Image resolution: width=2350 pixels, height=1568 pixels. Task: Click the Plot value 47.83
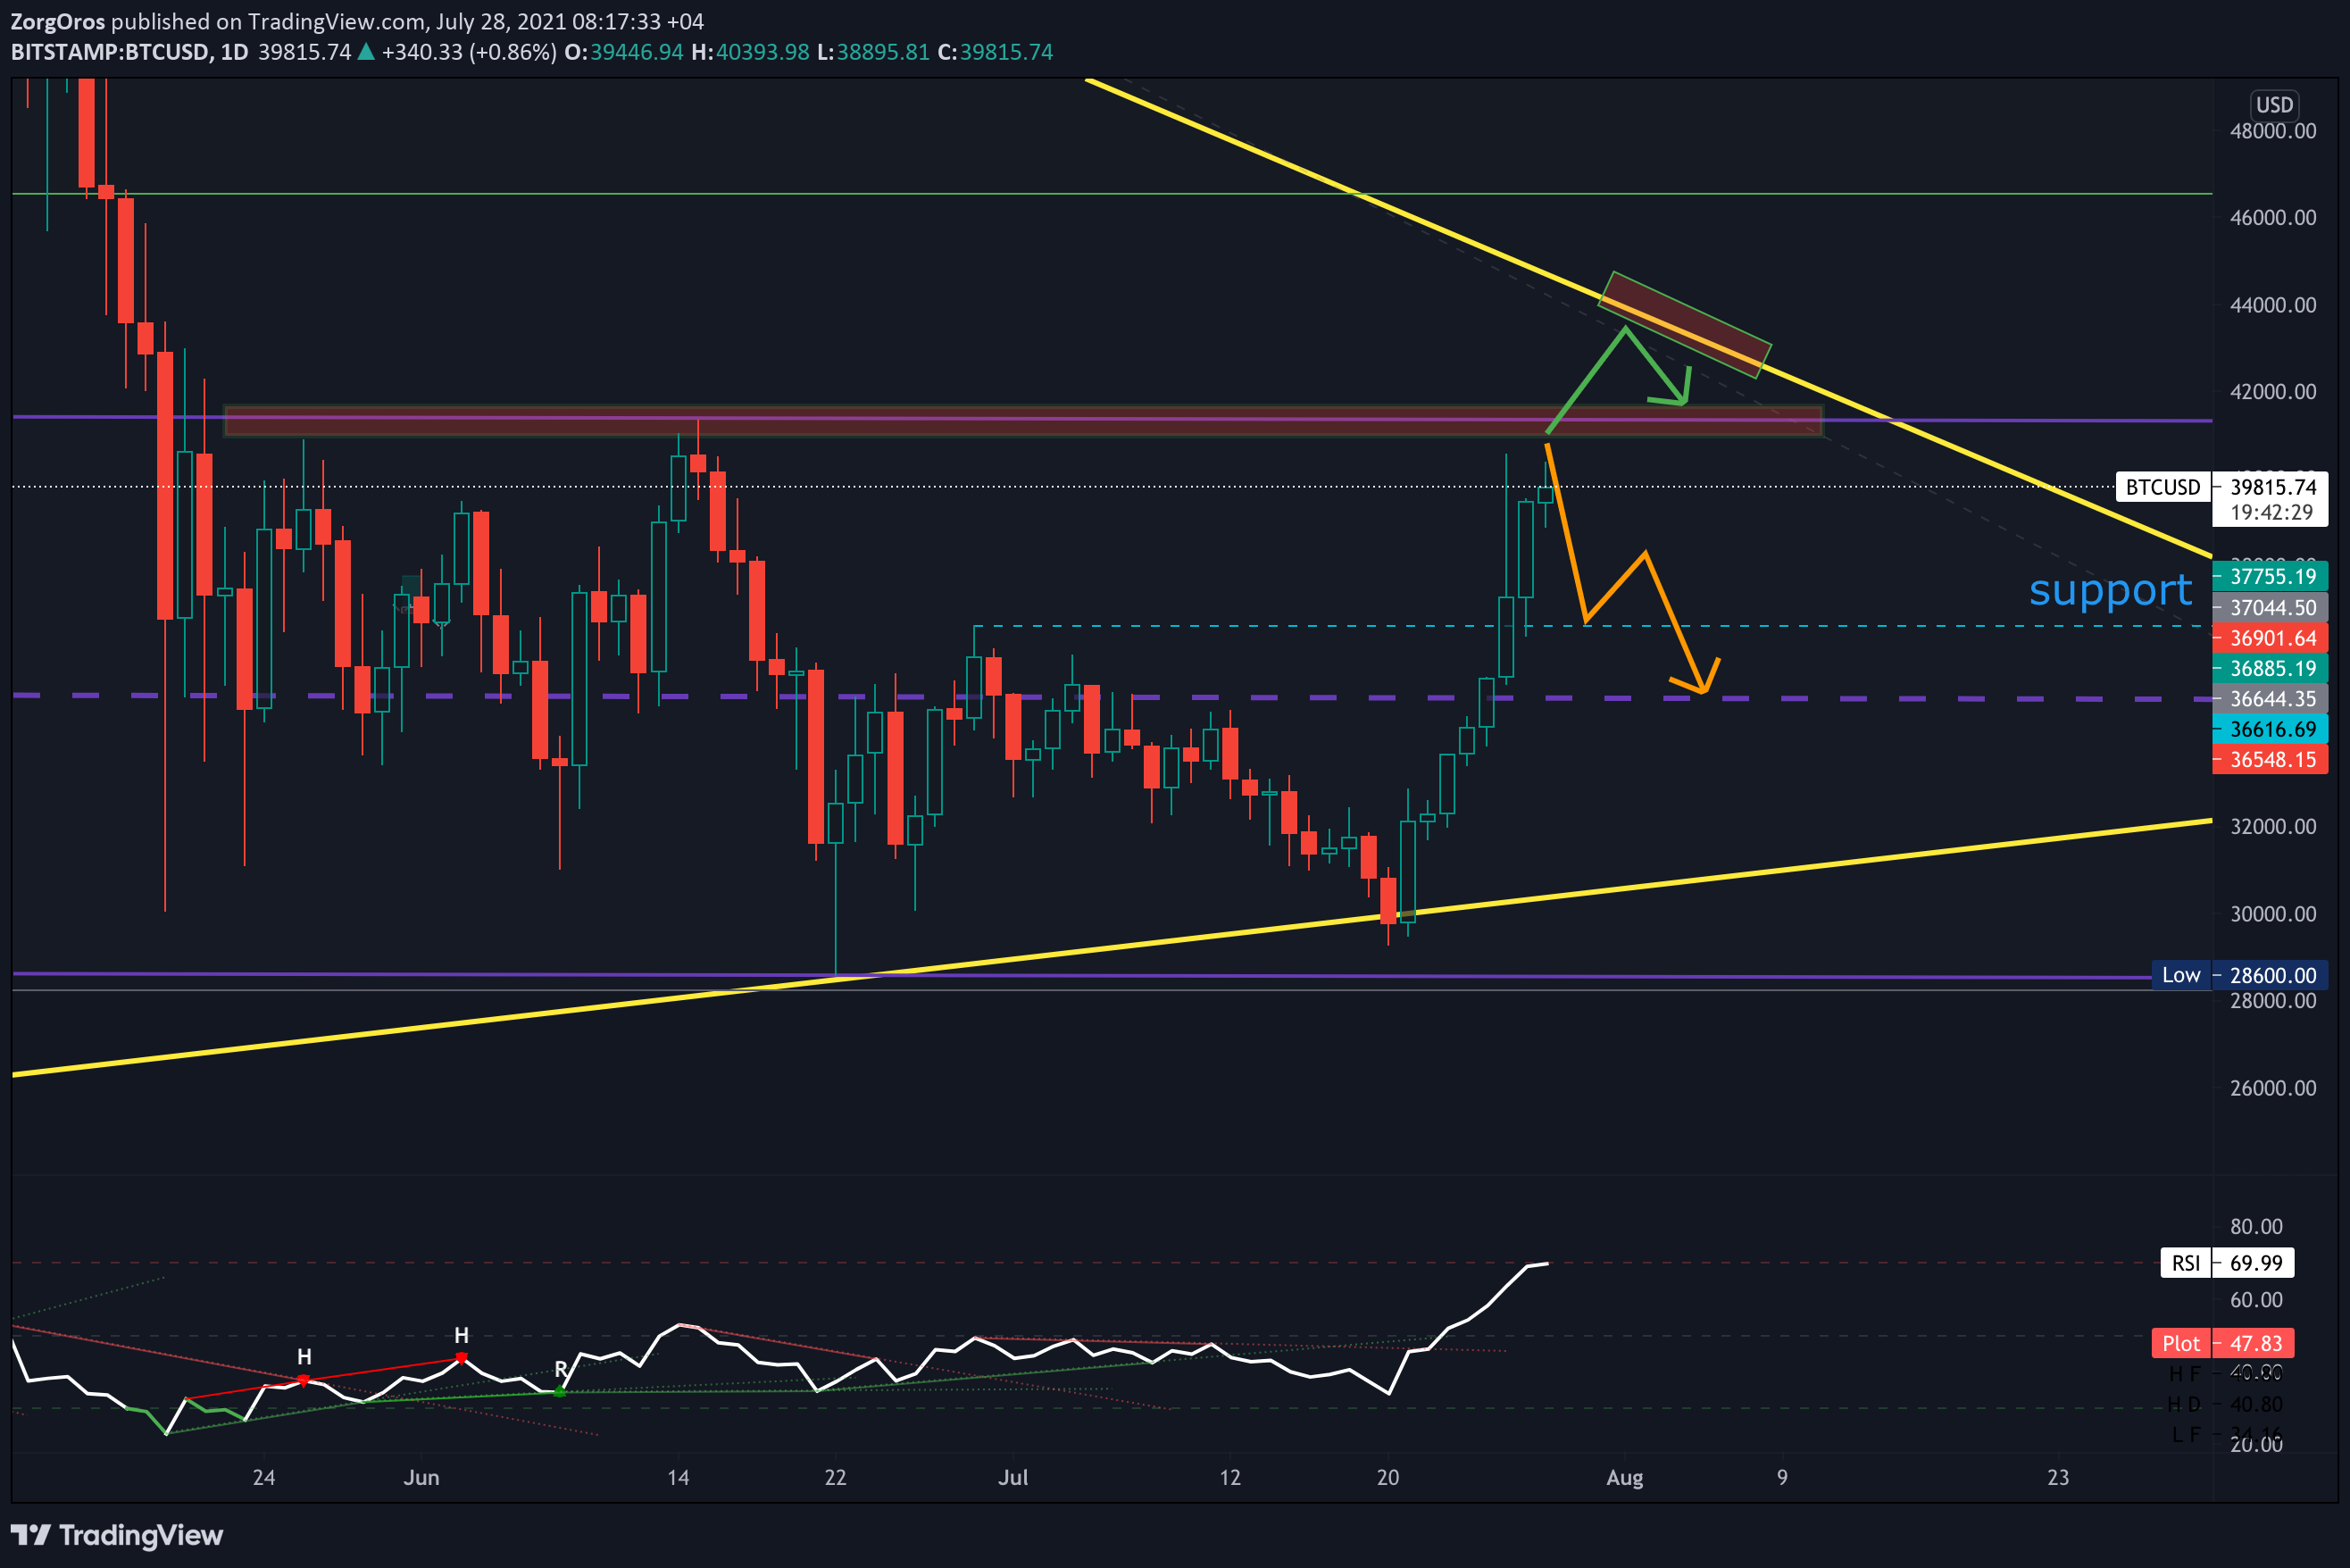2255,1343
